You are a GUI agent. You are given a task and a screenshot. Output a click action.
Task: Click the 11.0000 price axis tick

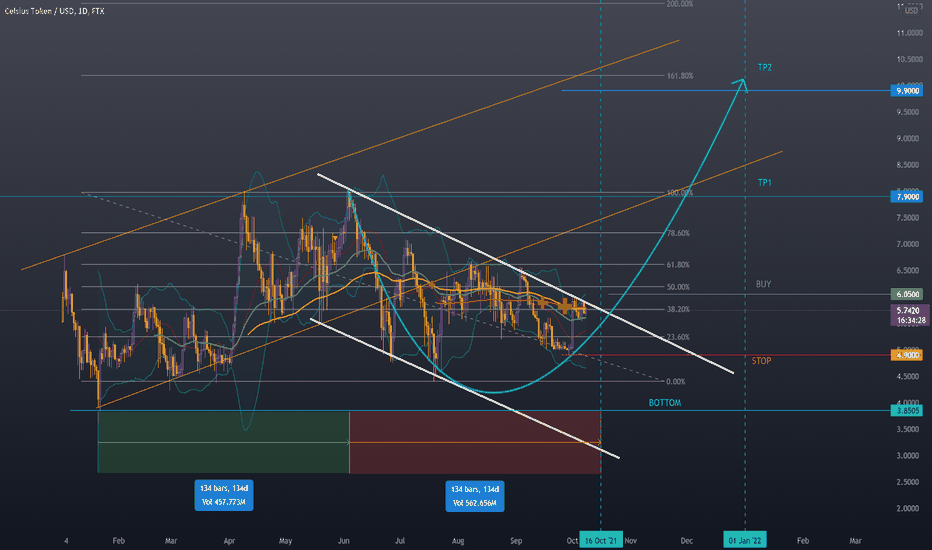pos(909,33)
